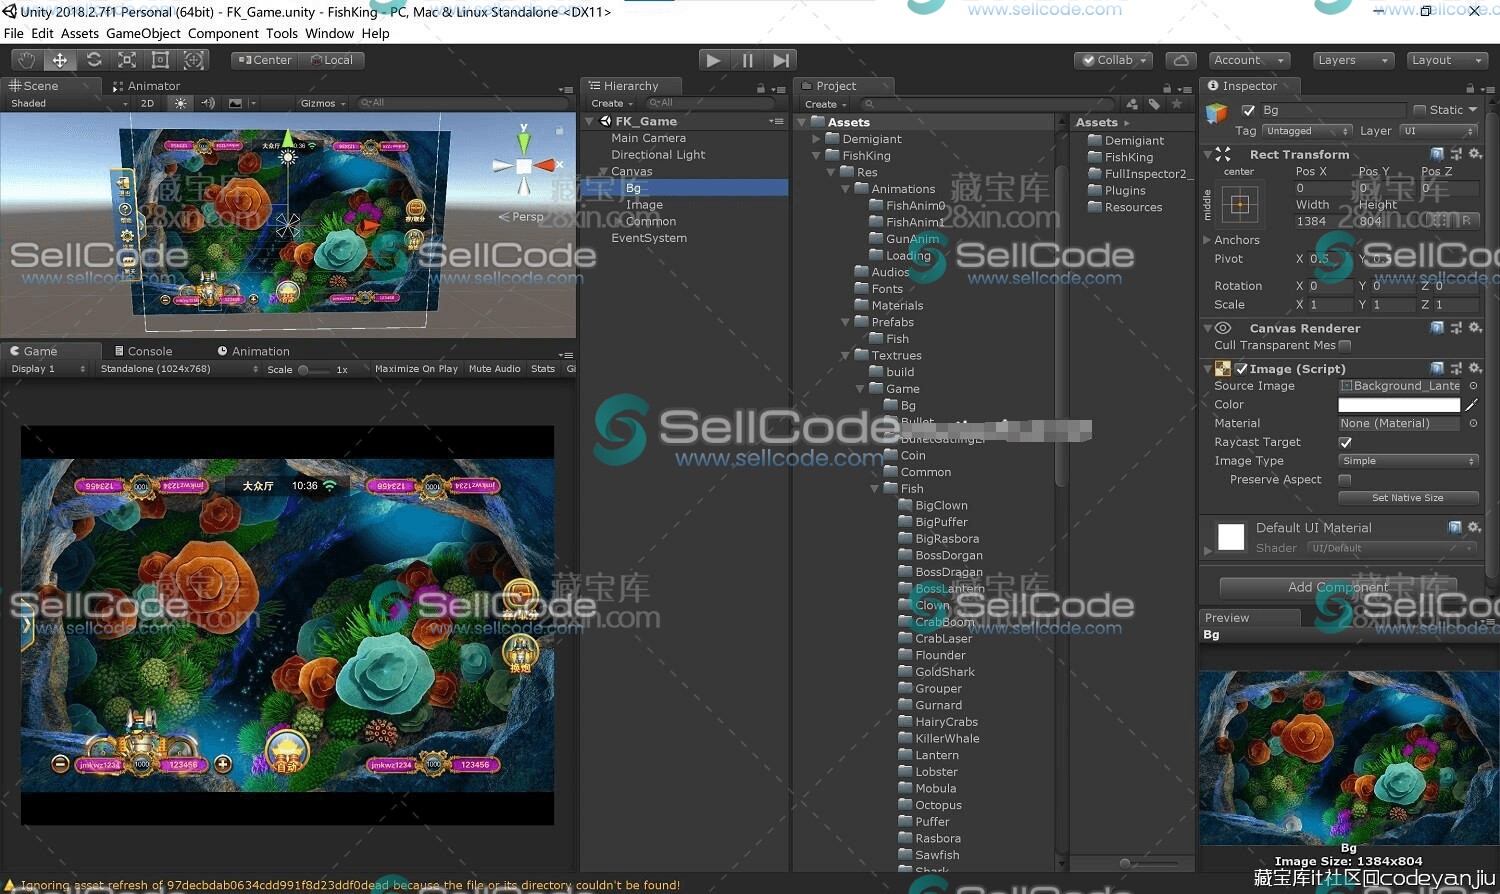Click the Add Component button

click(1339, 587)
